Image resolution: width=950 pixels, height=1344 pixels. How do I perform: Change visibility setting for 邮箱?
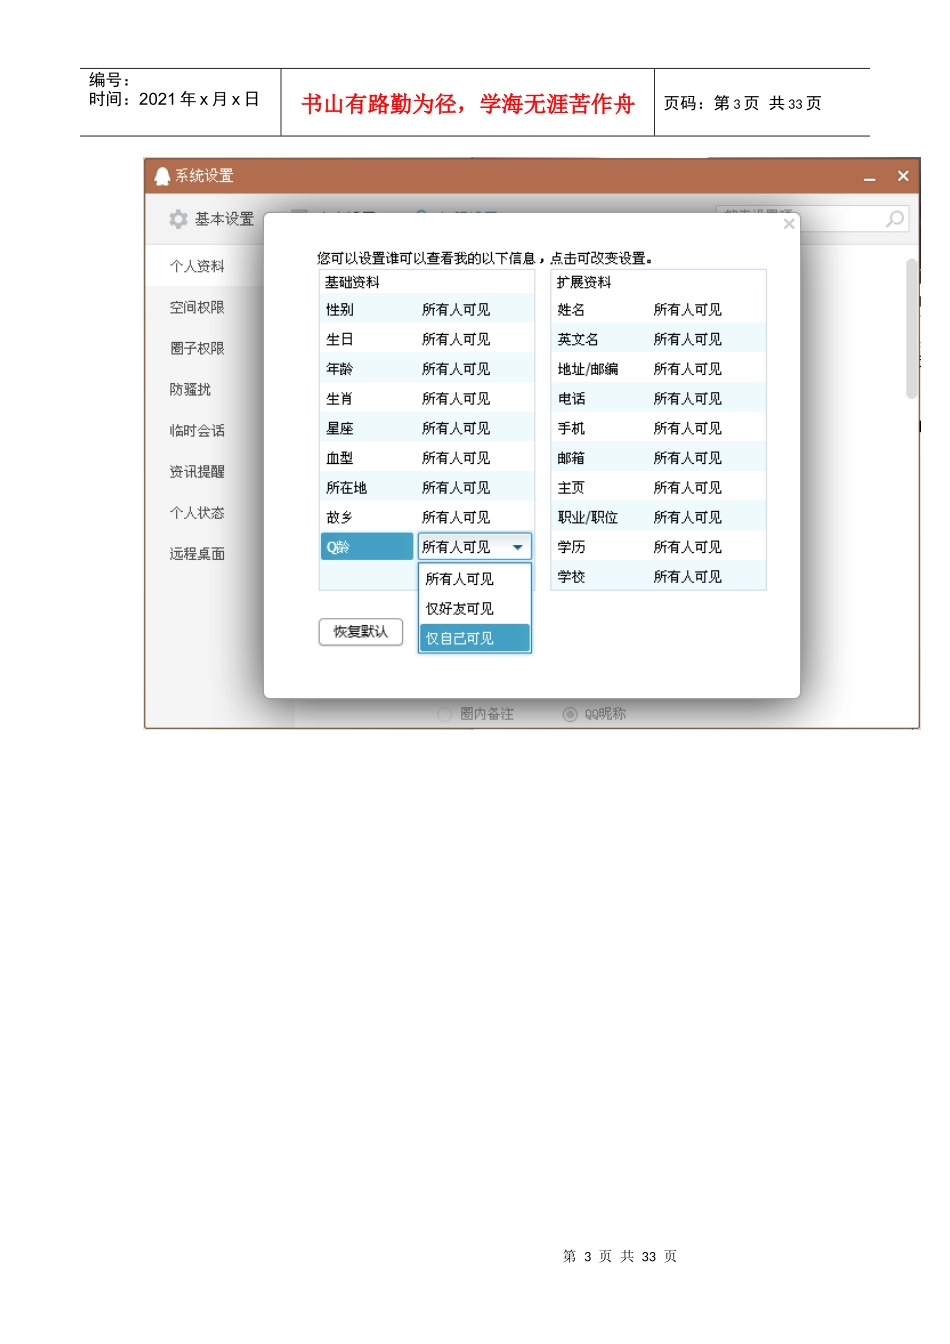687,458
